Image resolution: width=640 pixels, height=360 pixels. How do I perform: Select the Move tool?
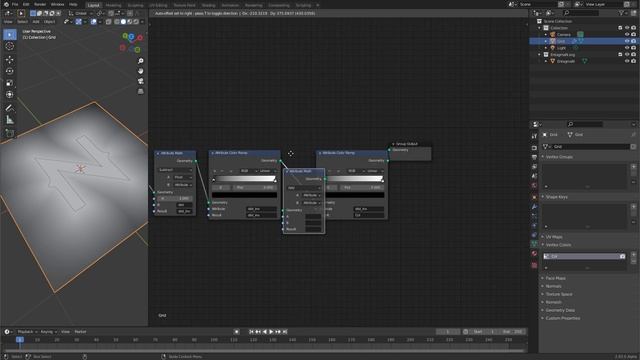[10, 60]
